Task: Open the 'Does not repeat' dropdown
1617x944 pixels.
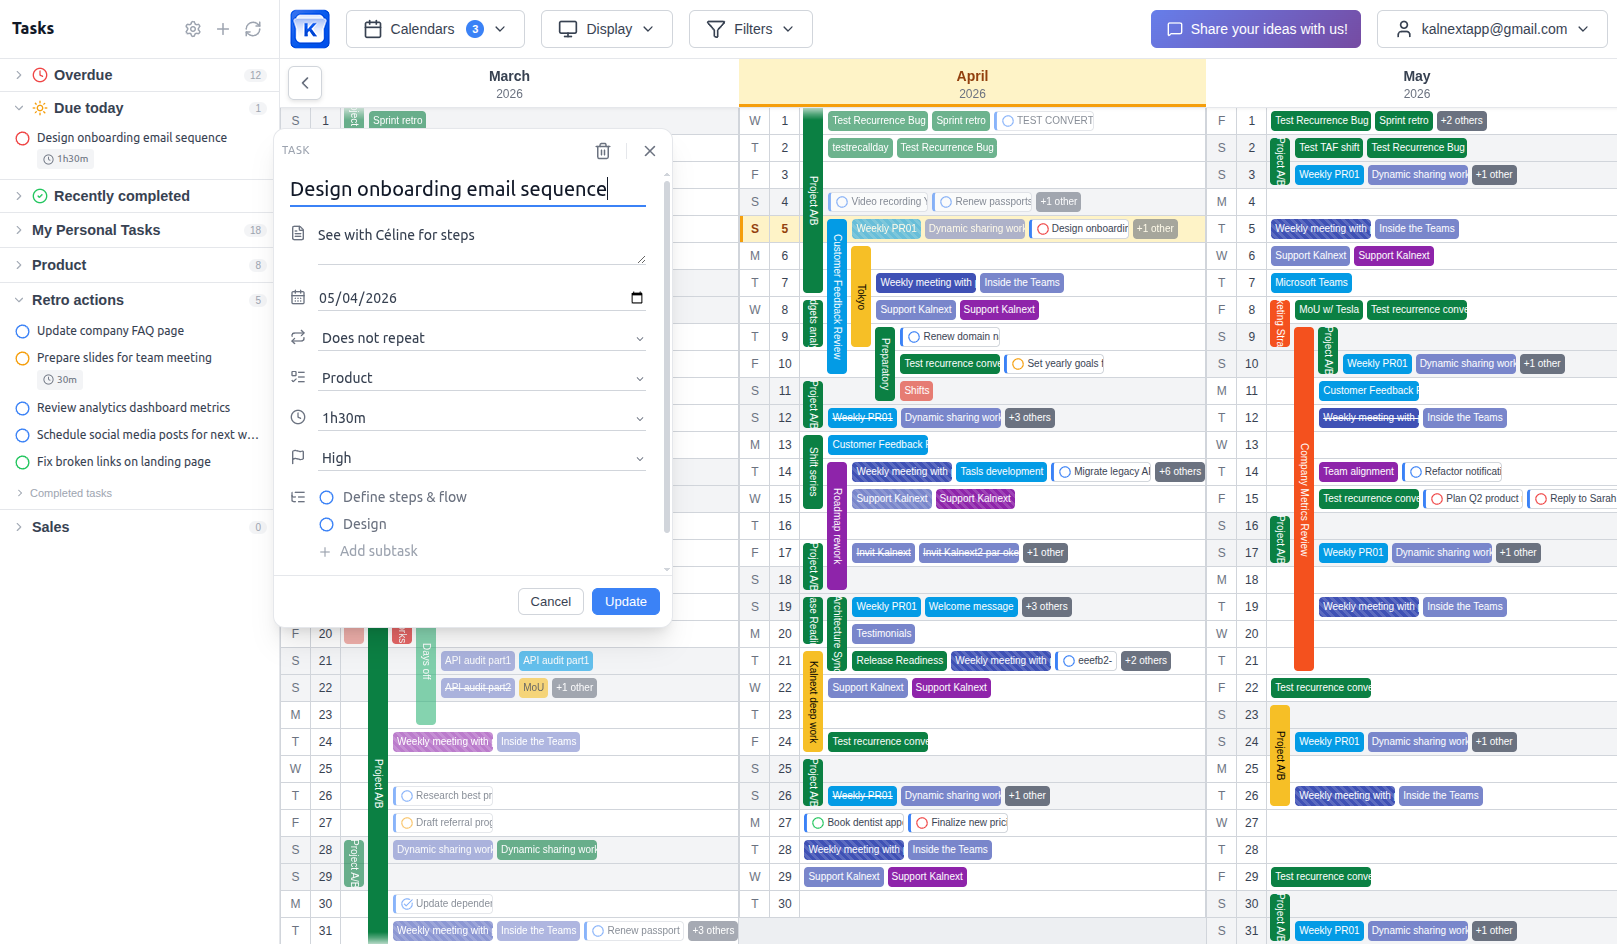Action: tap(482, 338)
